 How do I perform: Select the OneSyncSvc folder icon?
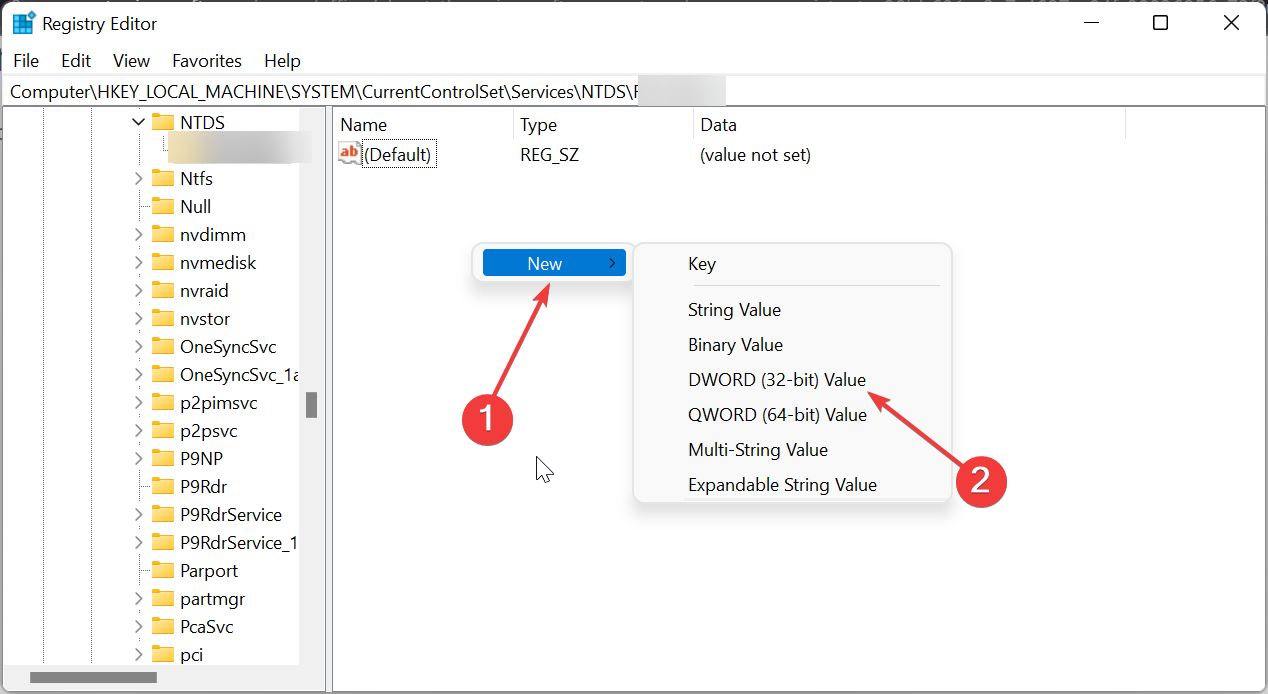[x=163, y=346]
